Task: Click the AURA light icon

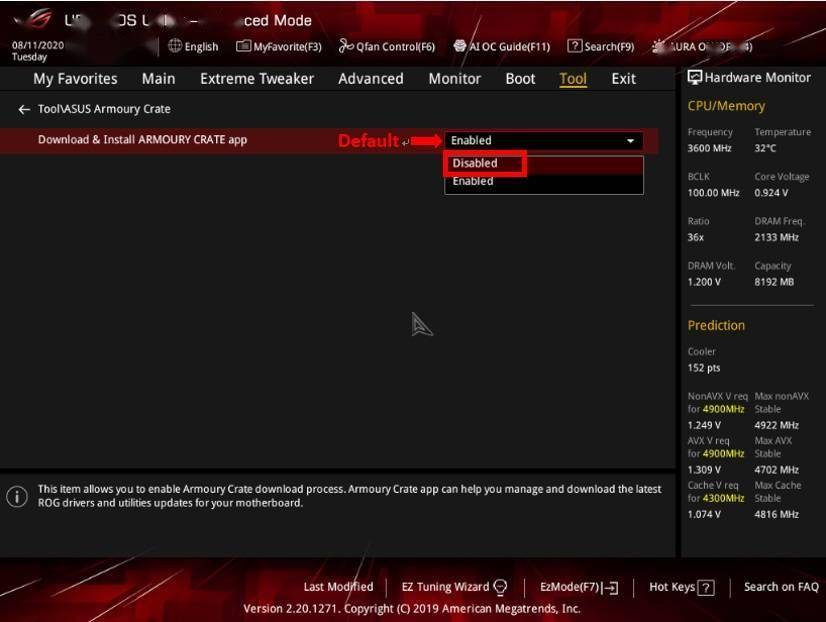Action: click(x=658, y=46)
